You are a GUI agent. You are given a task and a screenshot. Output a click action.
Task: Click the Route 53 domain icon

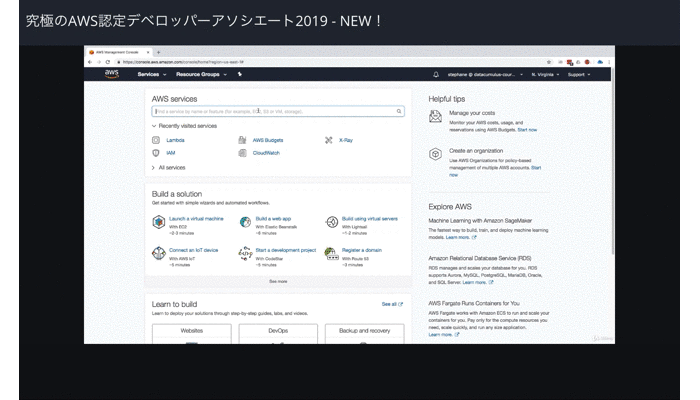pos(331,254)
